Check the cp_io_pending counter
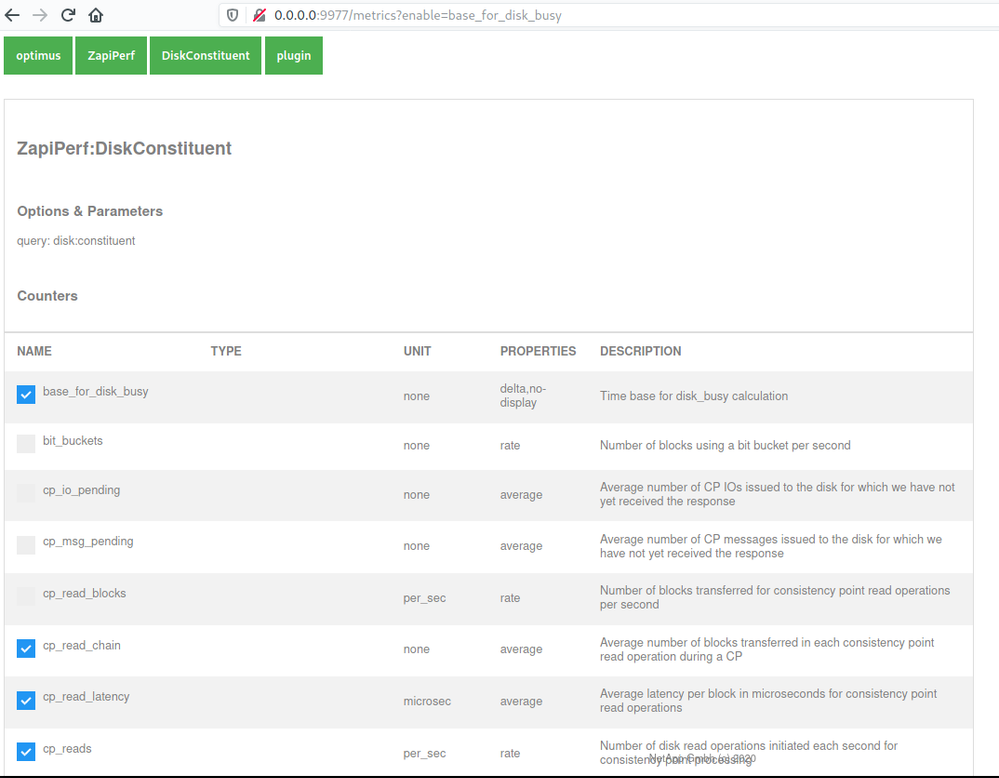This screenshot has height=778, width=999. pos(25,494)
